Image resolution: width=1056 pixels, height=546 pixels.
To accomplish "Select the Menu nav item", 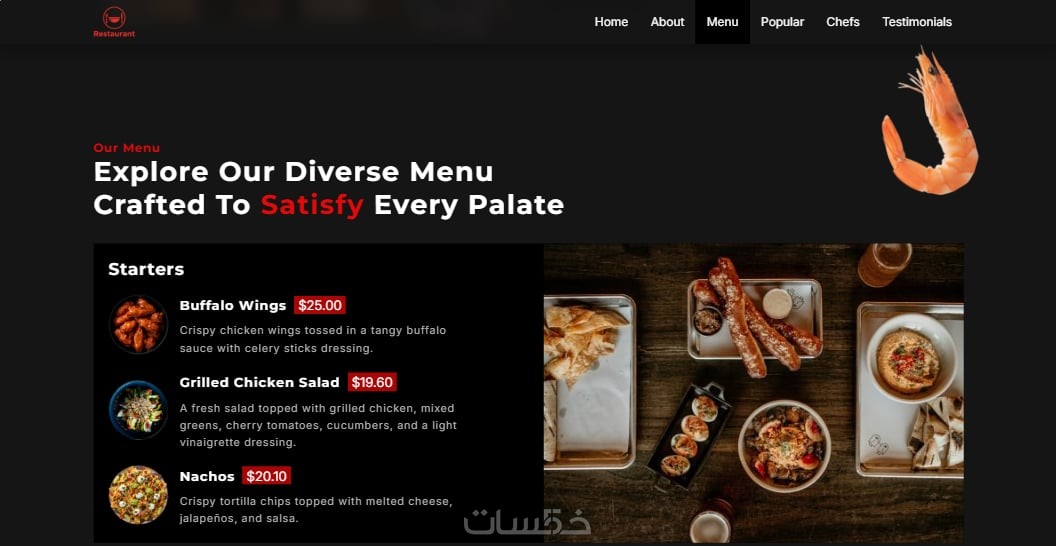I will pyautogui.click(x=722, y=22).
